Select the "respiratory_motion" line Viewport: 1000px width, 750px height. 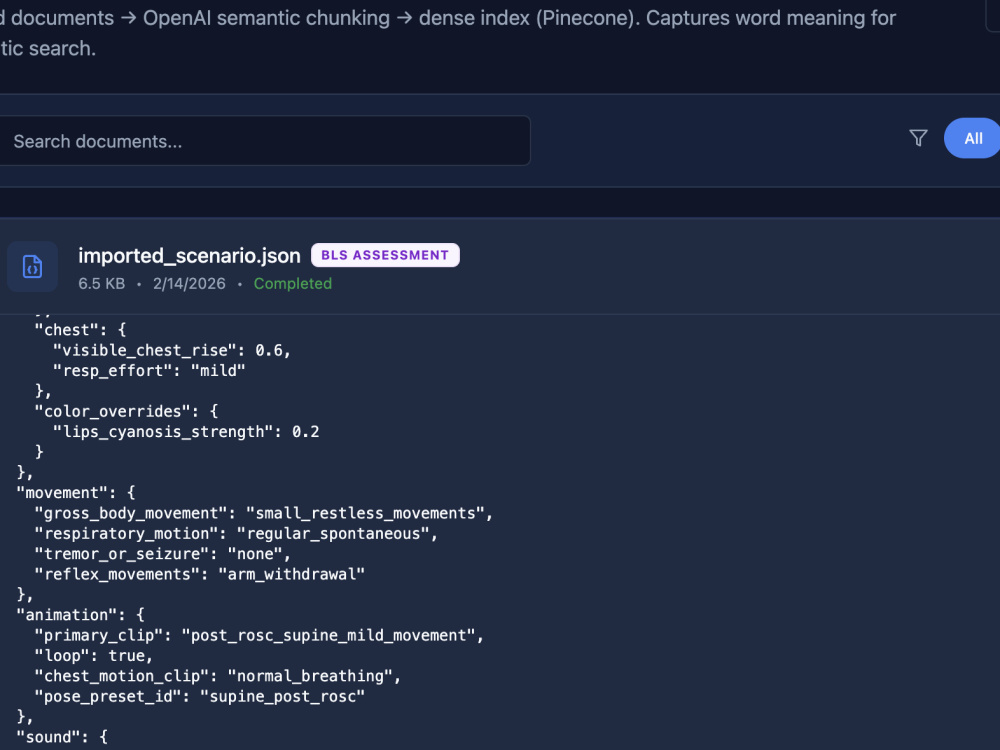pos(237,534)
